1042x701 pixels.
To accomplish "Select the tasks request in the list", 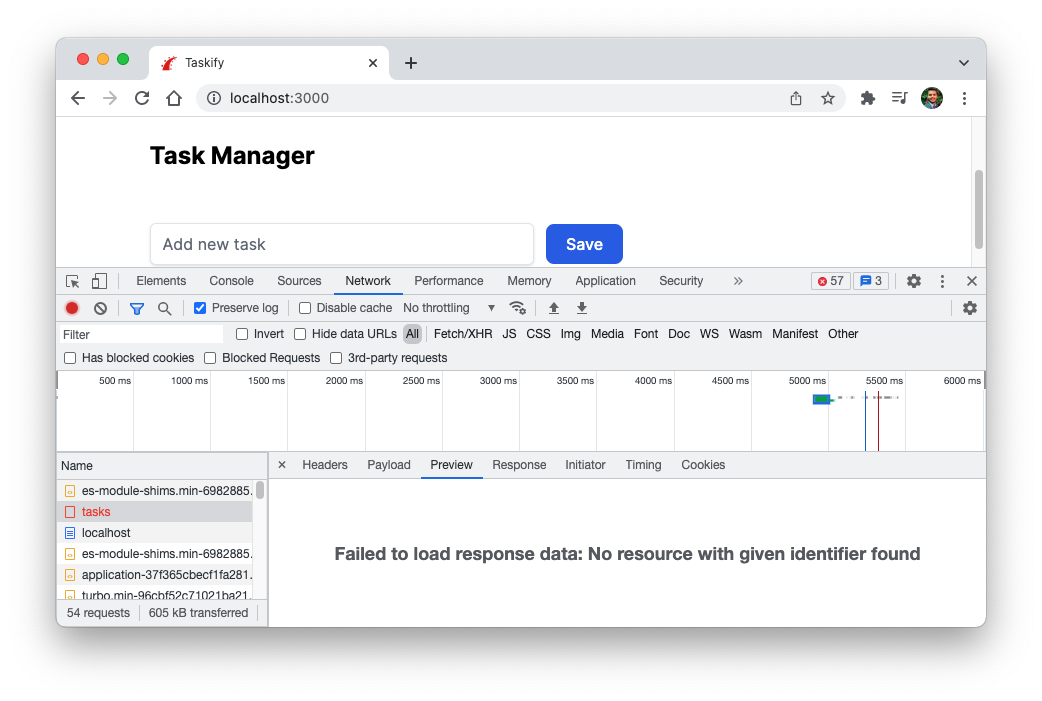I will click(x=95, y=511).
